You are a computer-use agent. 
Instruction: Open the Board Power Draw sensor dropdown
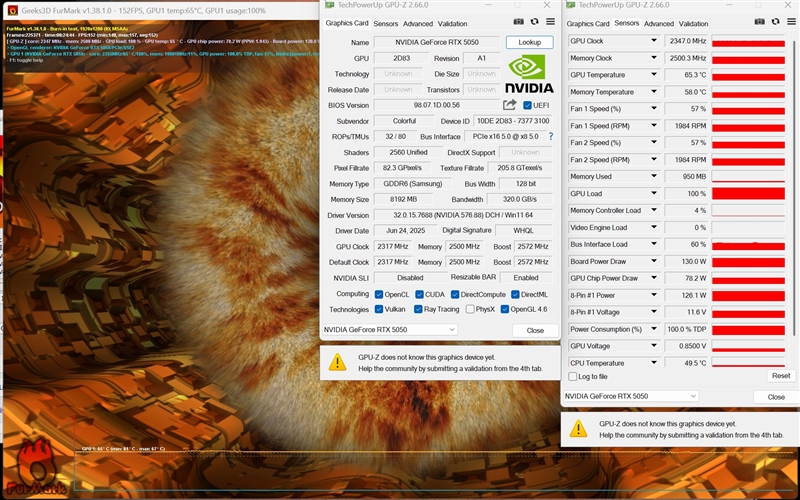654,261
